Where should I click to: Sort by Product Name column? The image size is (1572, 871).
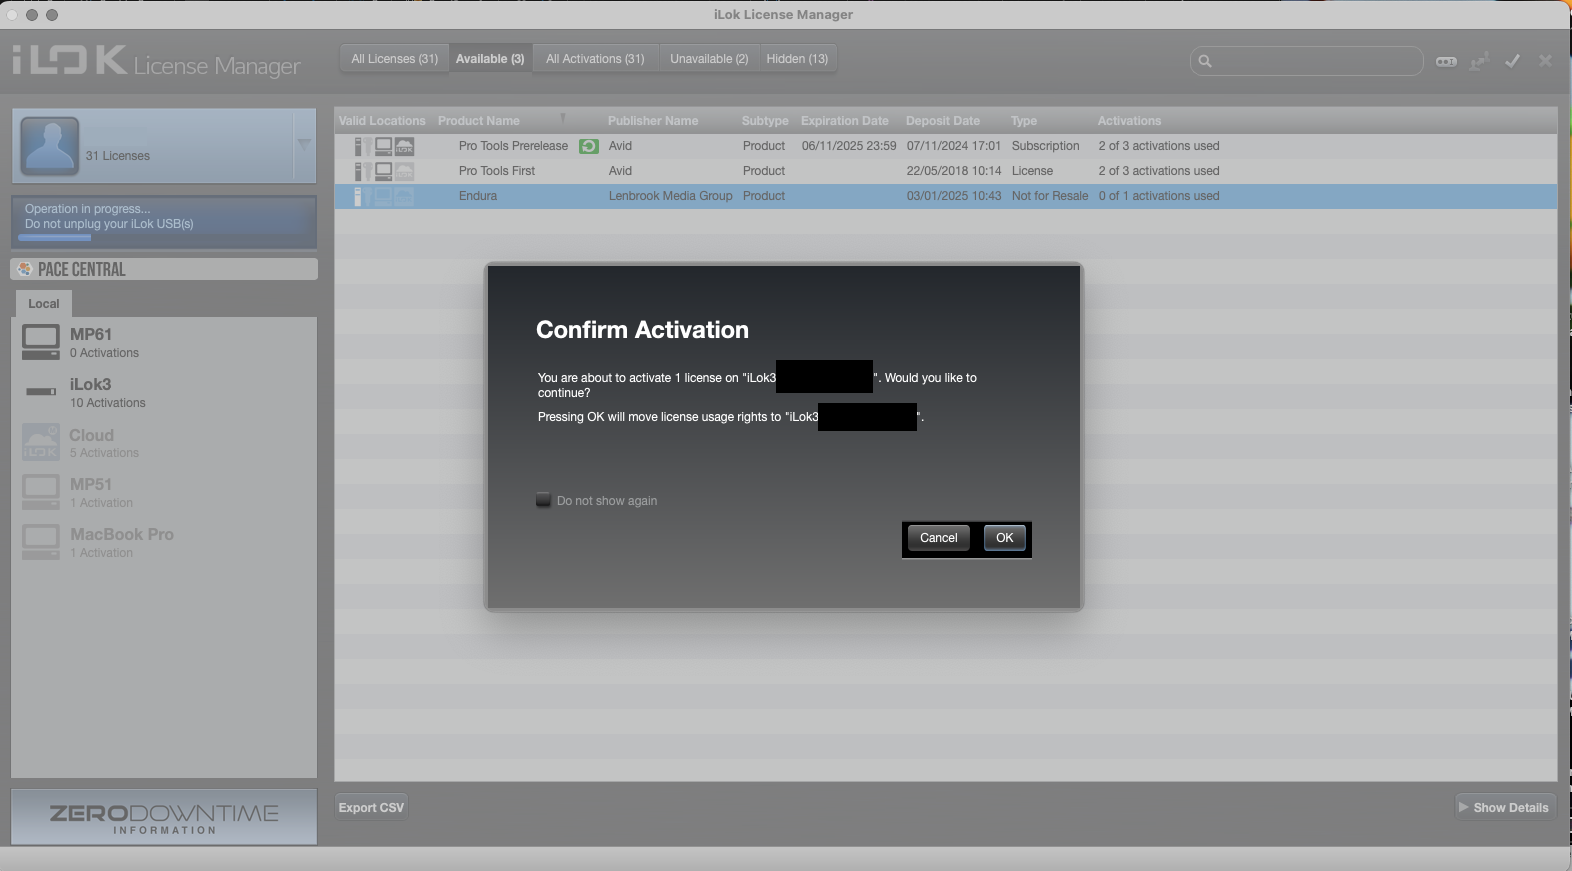pos(478,121)
